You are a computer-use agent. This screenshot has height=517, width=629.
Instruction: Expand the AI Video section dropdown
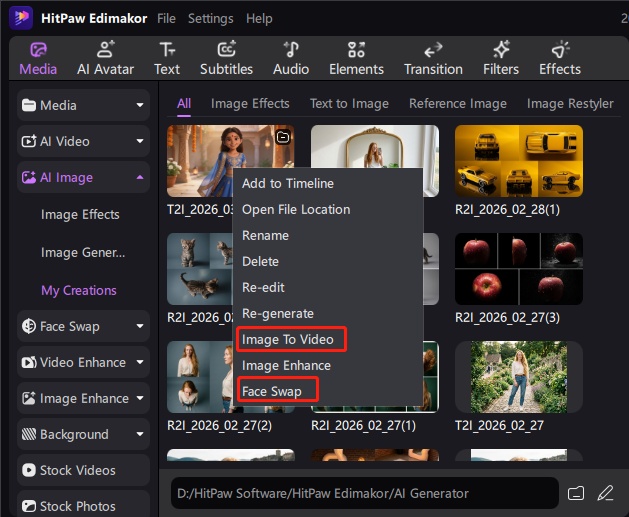140,141
